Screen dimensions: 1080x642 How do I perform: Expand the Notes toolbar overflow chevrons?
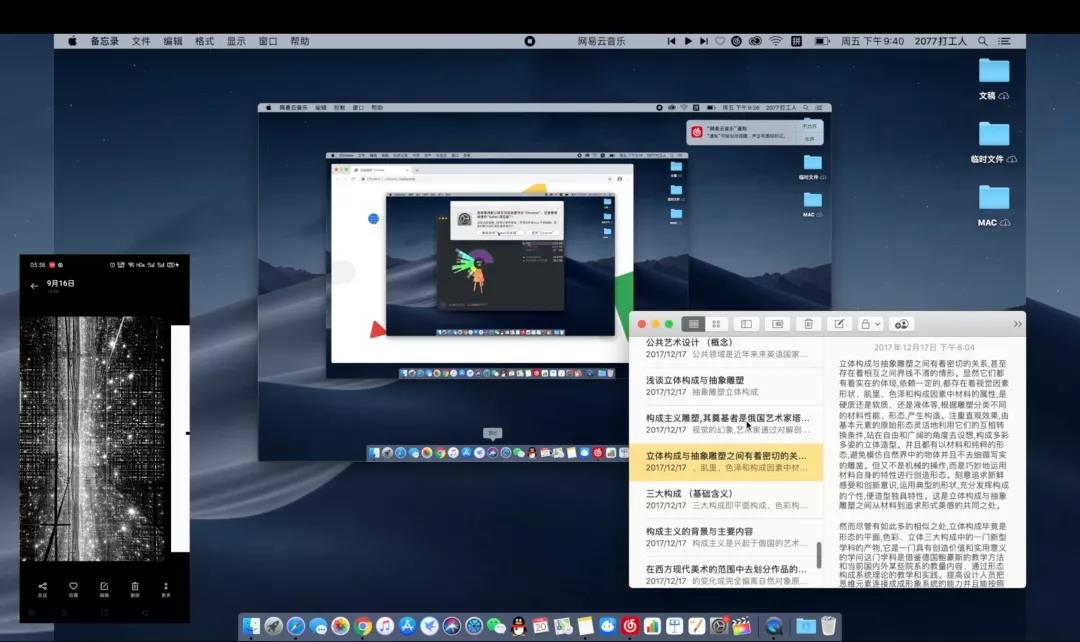coord(1017,324)
